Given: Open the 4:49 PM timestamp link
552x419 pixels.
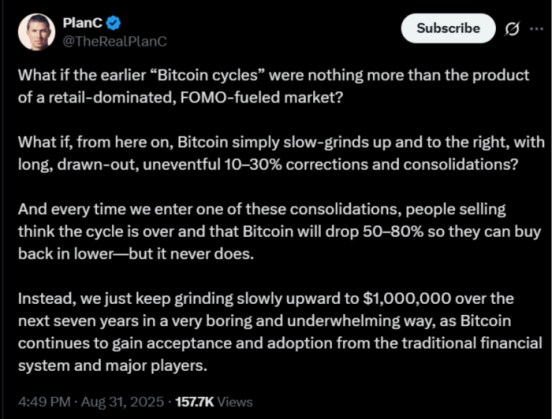Looking at the screenshot, I should (44, 402).
